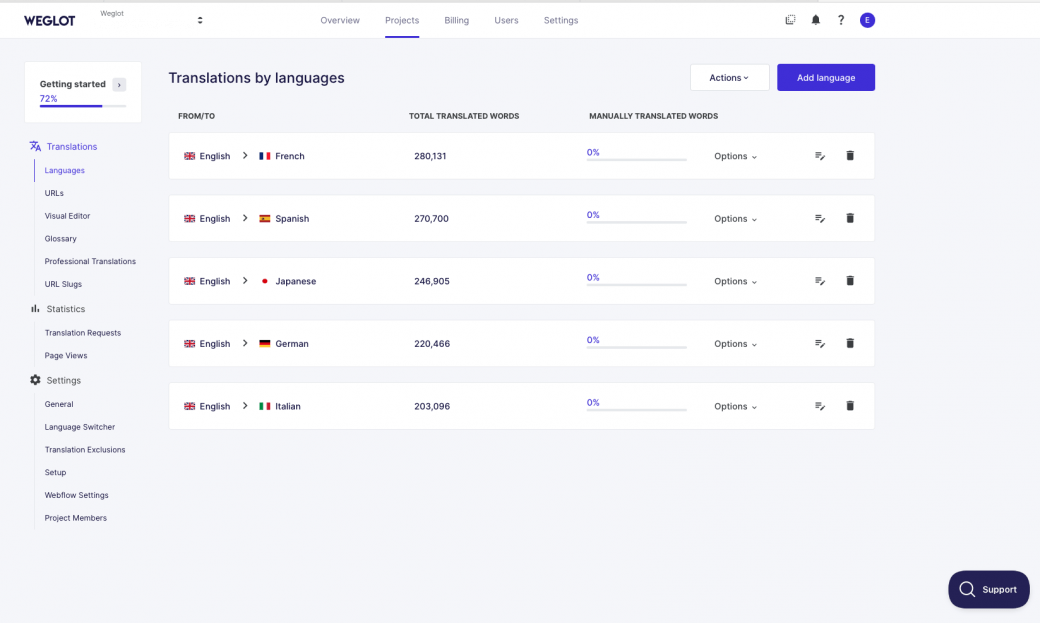Viewport: 1040px width, 623px height.
Task: Open Translation Requests
Action: point(83,333)
